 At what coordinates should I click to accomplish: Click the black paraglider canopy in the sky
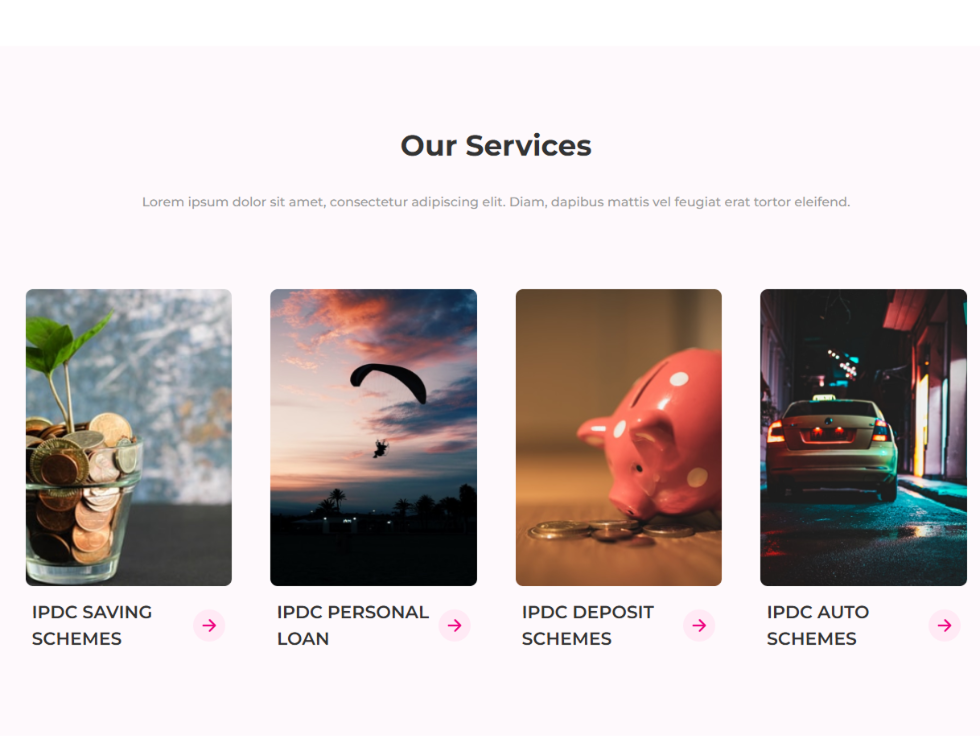pos(389,382)
